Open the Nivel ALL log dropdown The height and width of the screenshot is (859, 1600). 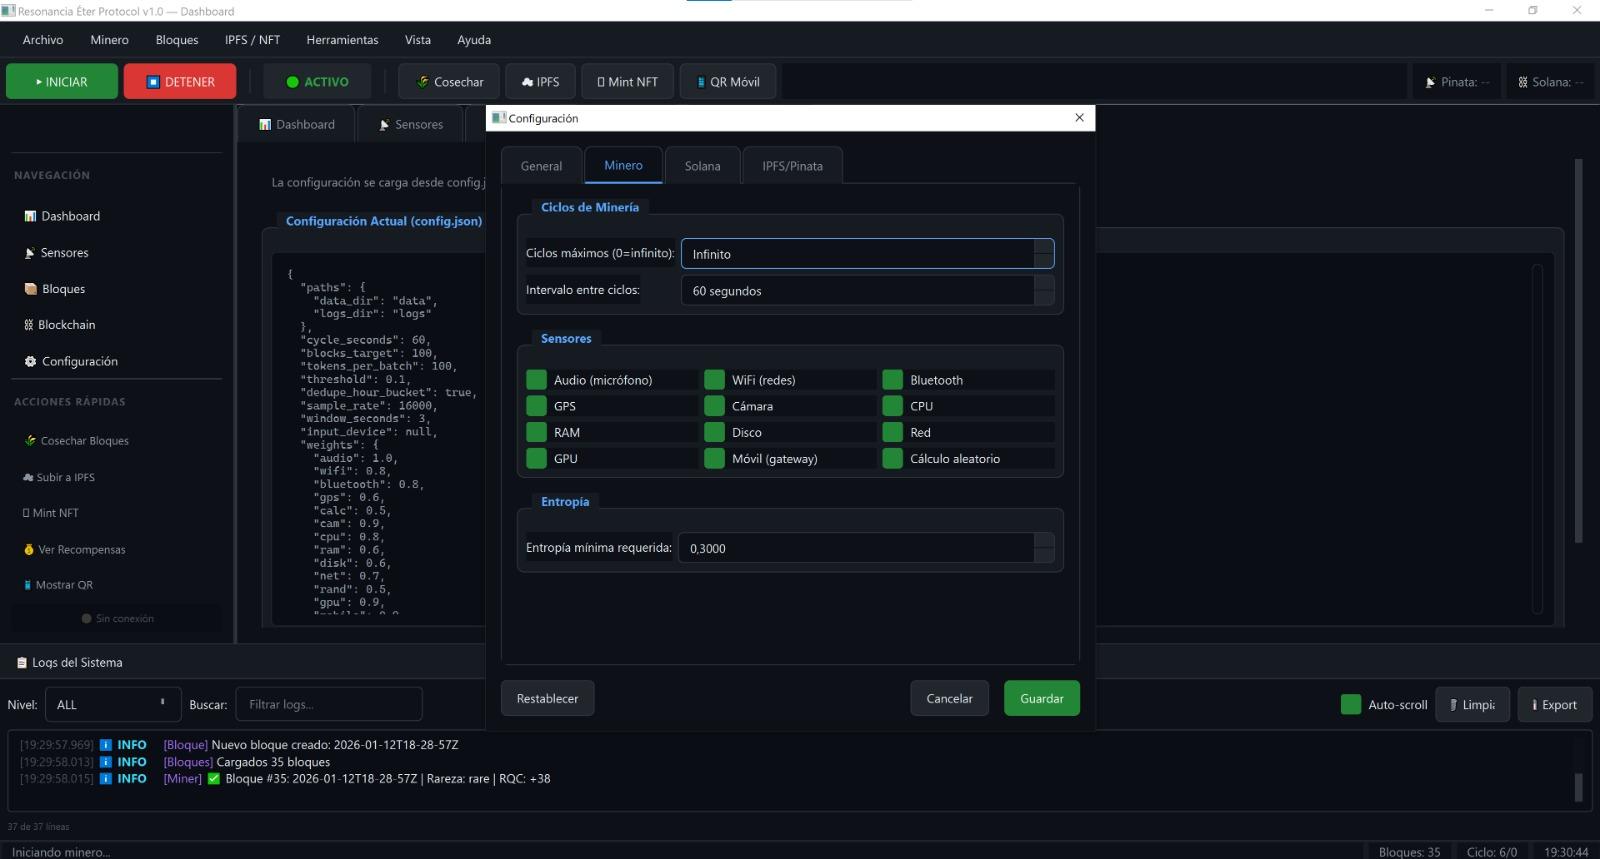coord(112,705)
